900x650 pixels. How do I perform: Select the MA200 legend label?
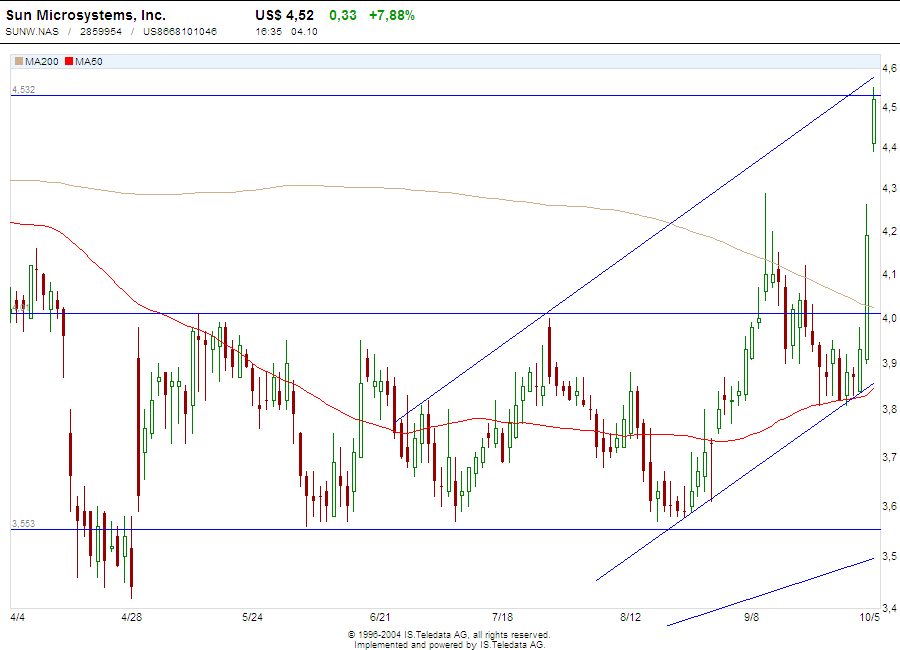coord(41,61)
